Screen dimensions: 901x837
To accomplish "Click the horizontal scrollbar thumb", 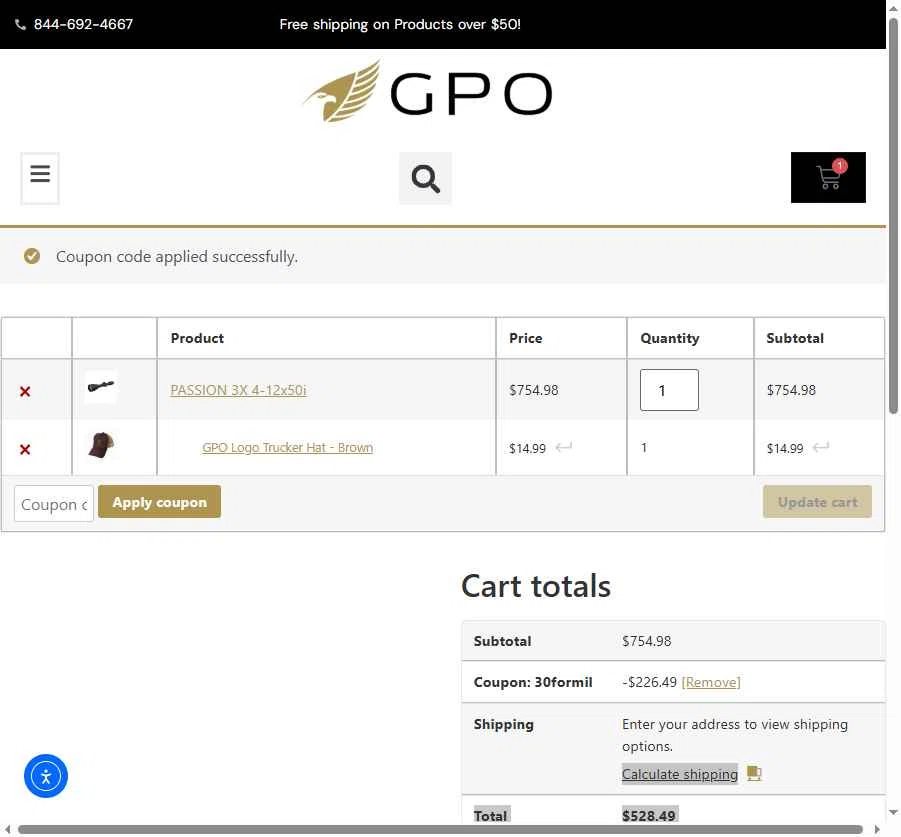I will [440, 830].
